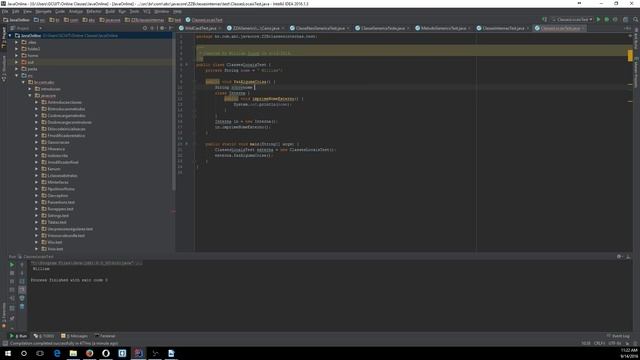
Task: Click ClassesLocaisTest in navigation breadcrumb
Action: (x=204, y=20)
